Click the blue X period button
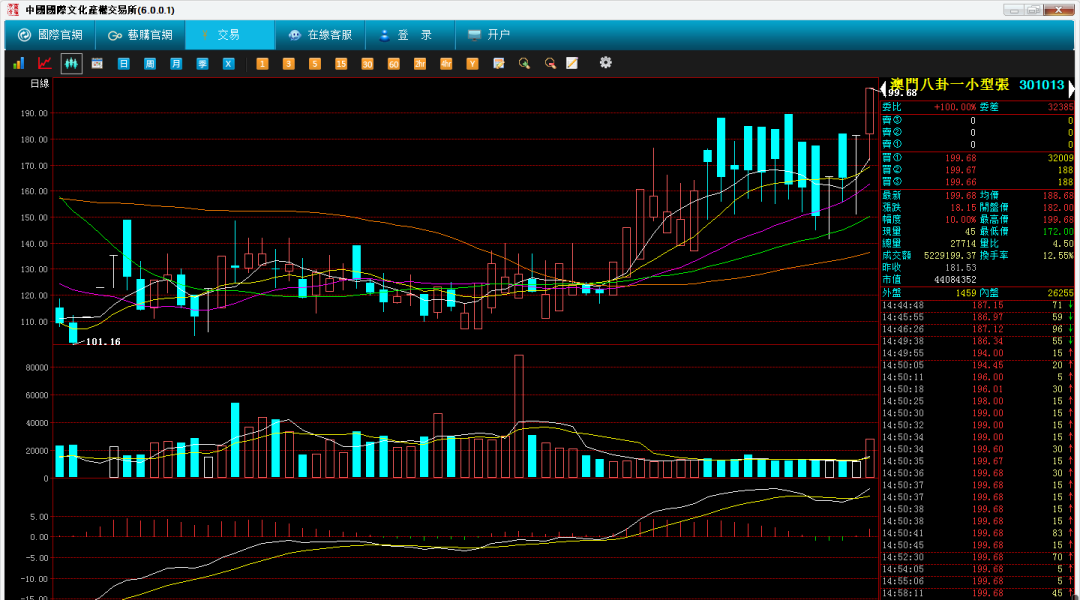The image size is (1080, 600). coord(228,63)
